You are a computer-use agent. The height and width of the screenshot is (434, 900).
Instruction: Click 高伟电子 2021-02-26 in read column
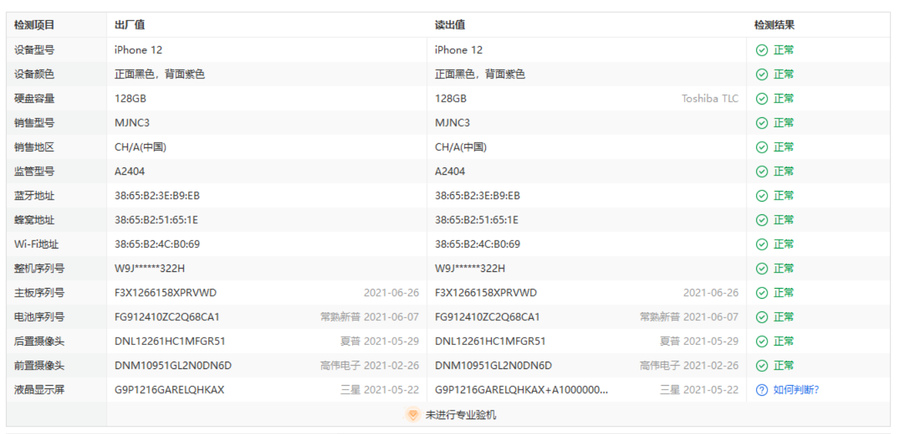click(689, 366)
